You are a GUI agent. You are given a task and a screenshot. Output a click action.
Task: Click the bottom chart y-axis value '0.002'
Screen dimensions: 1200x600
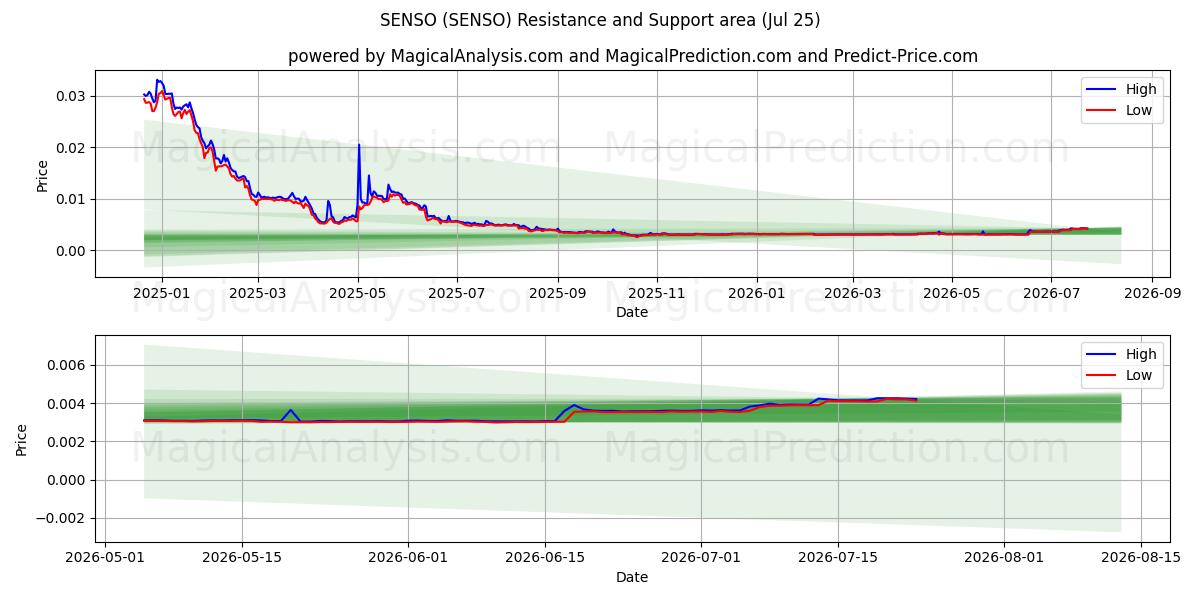[x=68, y=442]
